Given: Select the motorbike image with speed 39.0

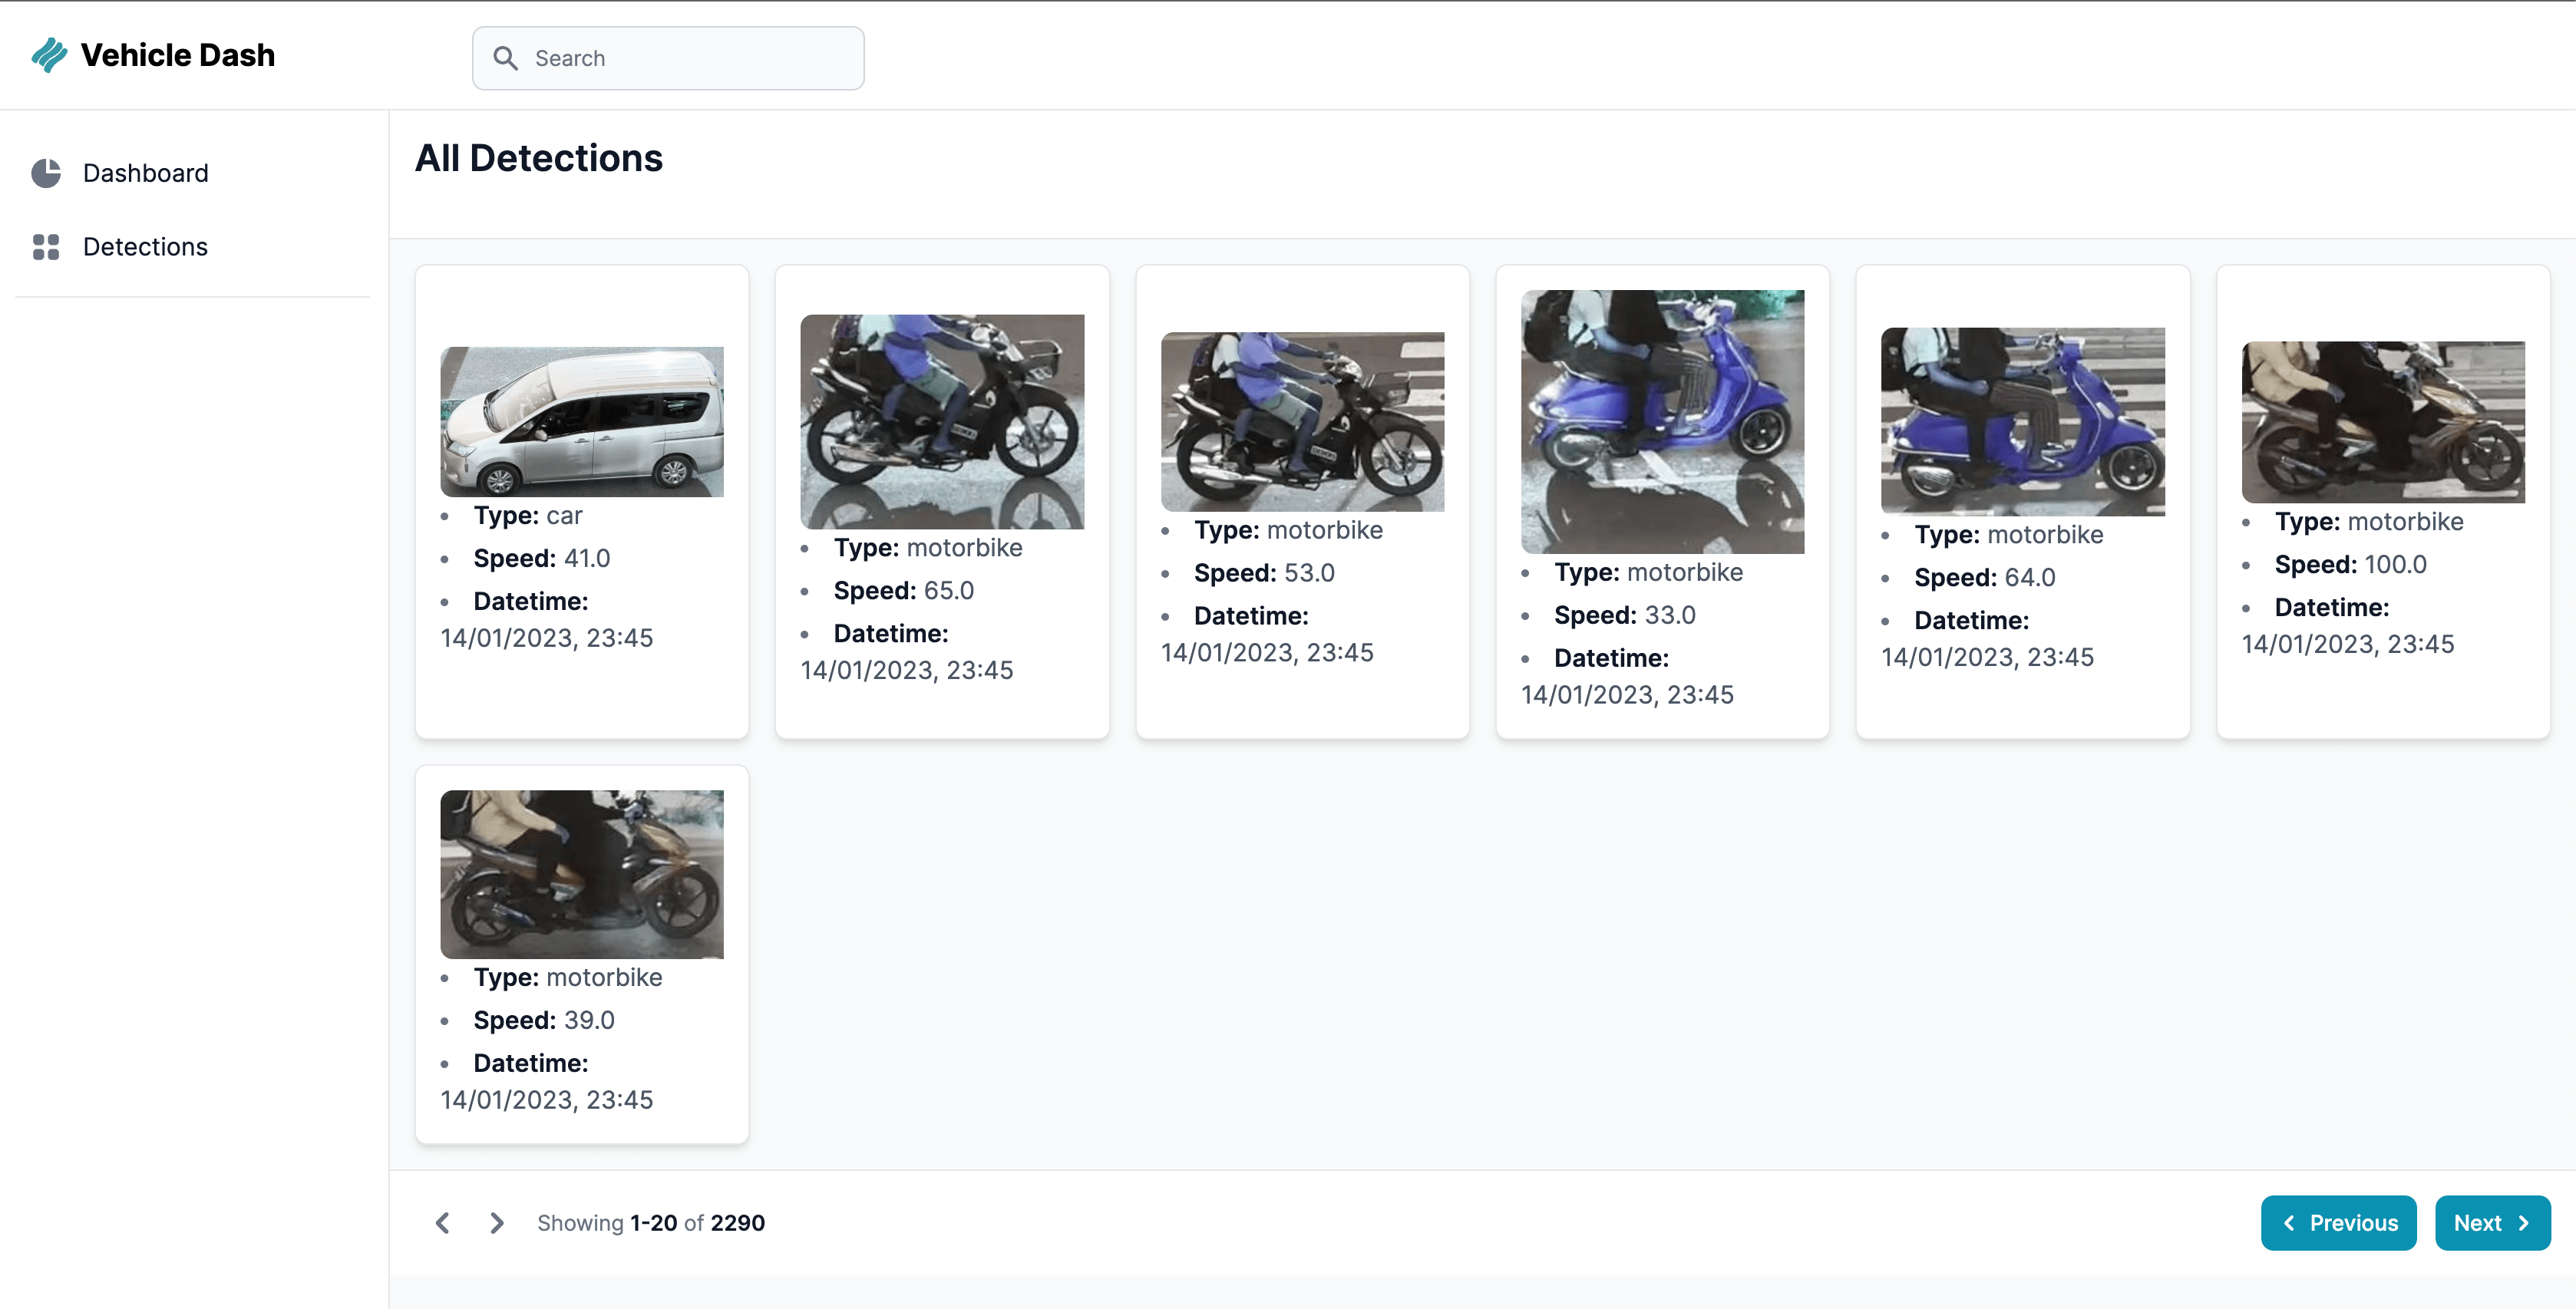Looking at the screenshot, I should (582, 874).
